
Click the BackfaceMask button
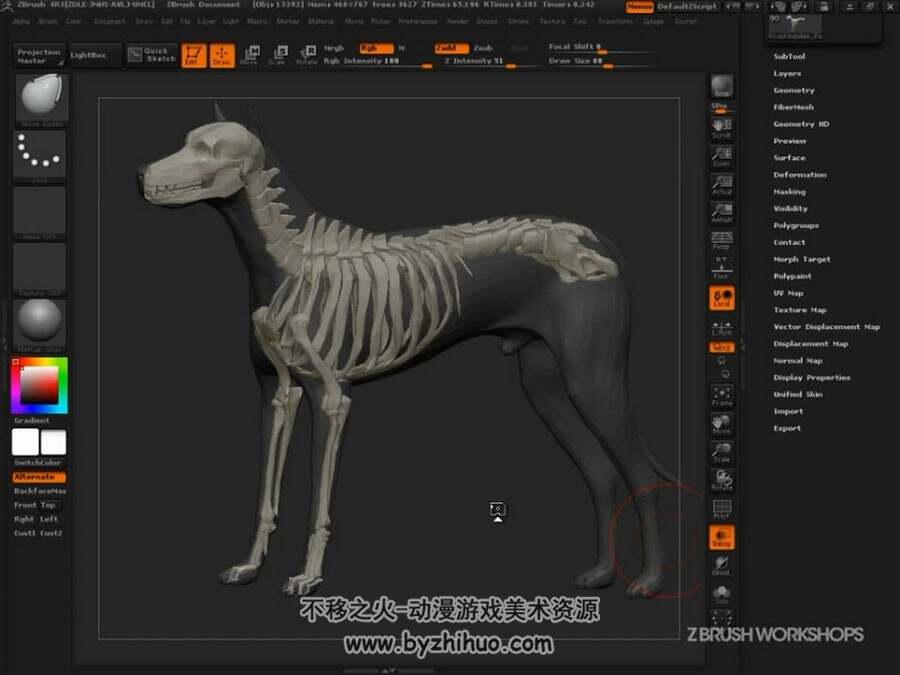click(x=40, y=491)
